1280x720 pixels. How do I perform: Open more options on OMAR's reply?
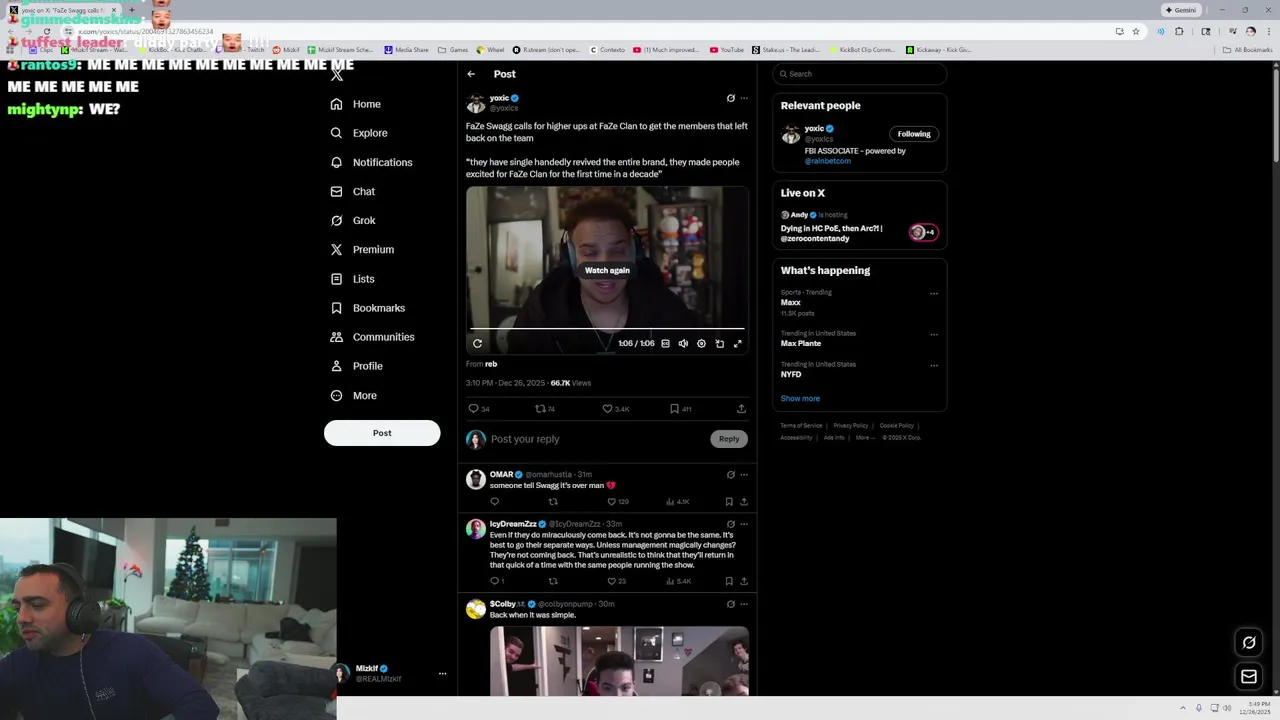(744, 475)
